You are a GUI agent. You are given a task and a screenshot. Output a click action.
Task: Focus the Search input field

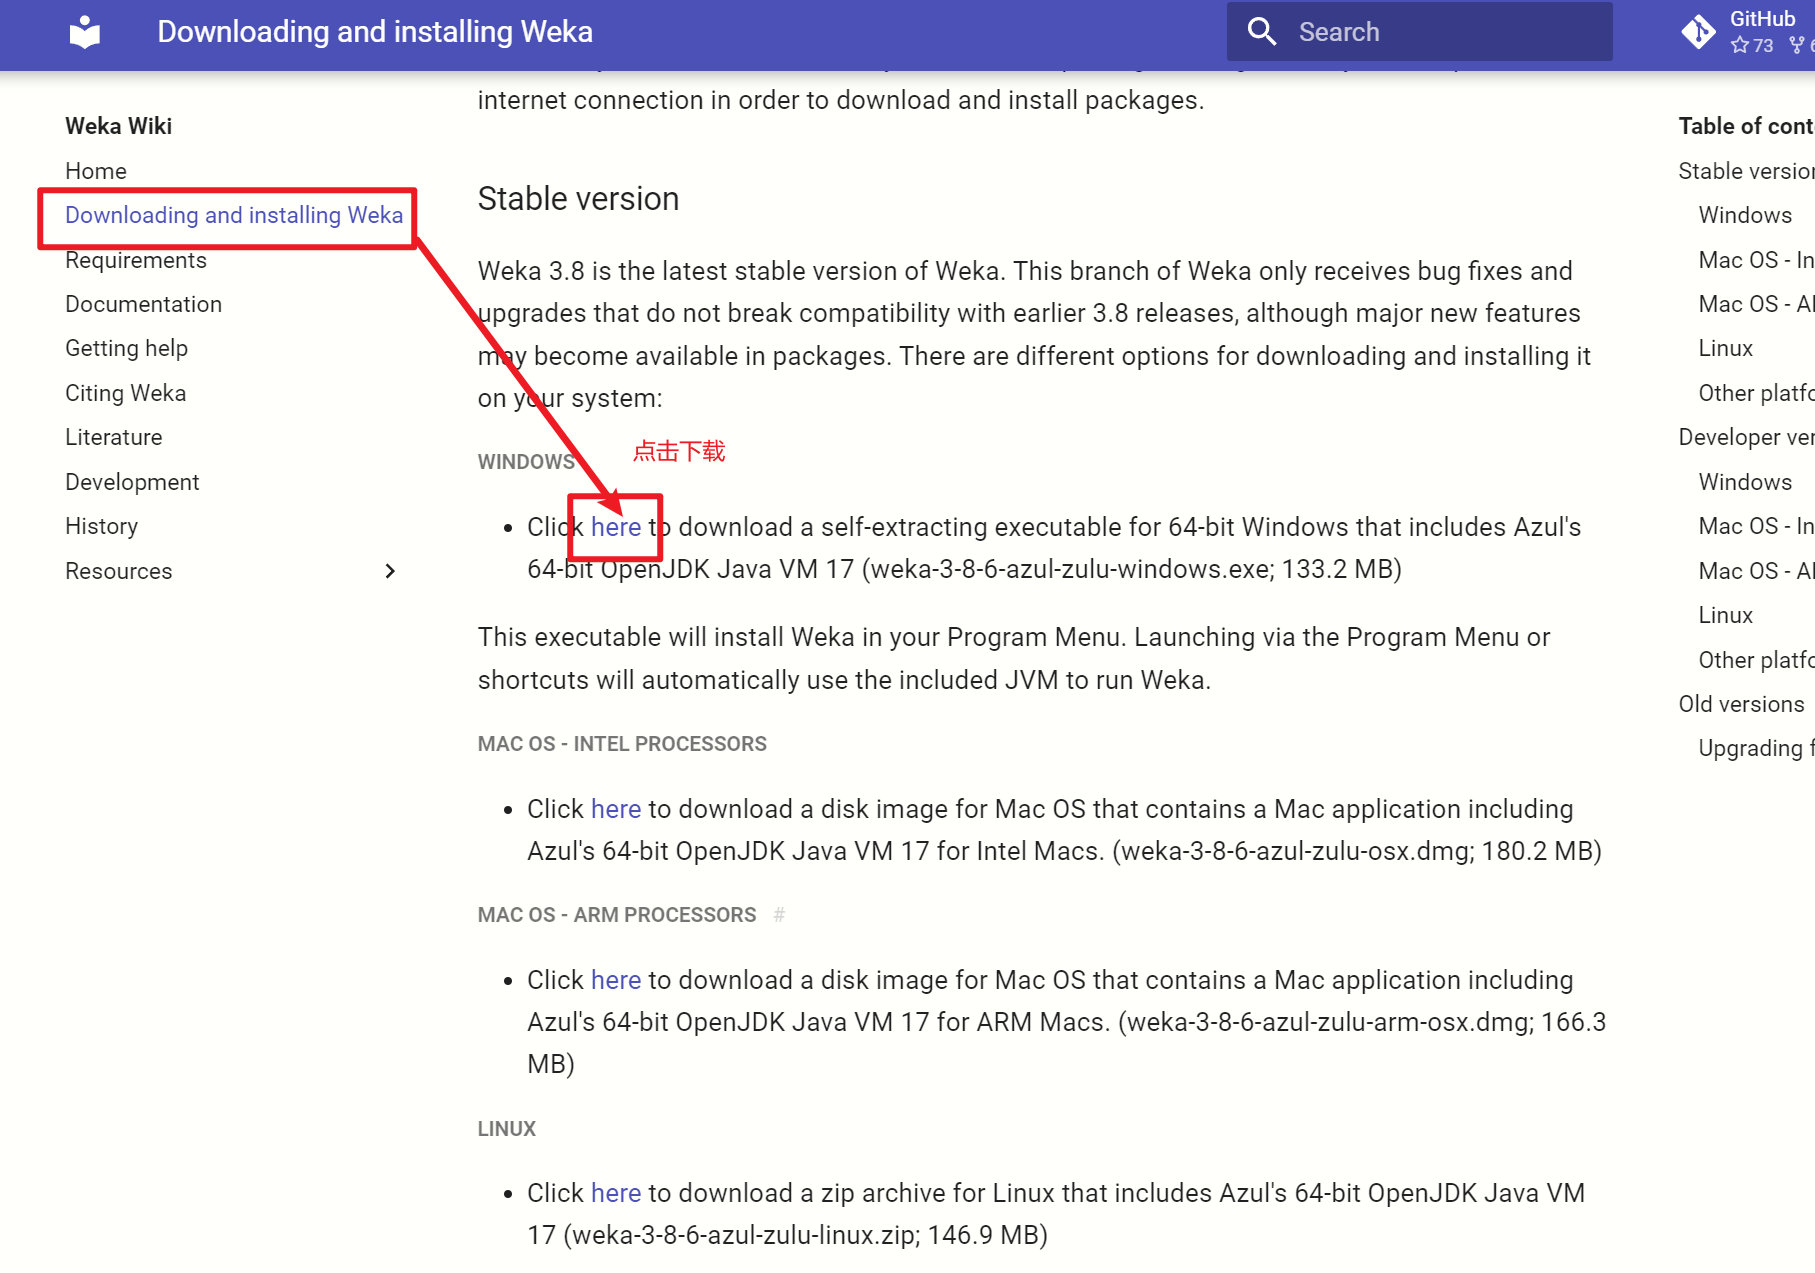coord(1419,32)
